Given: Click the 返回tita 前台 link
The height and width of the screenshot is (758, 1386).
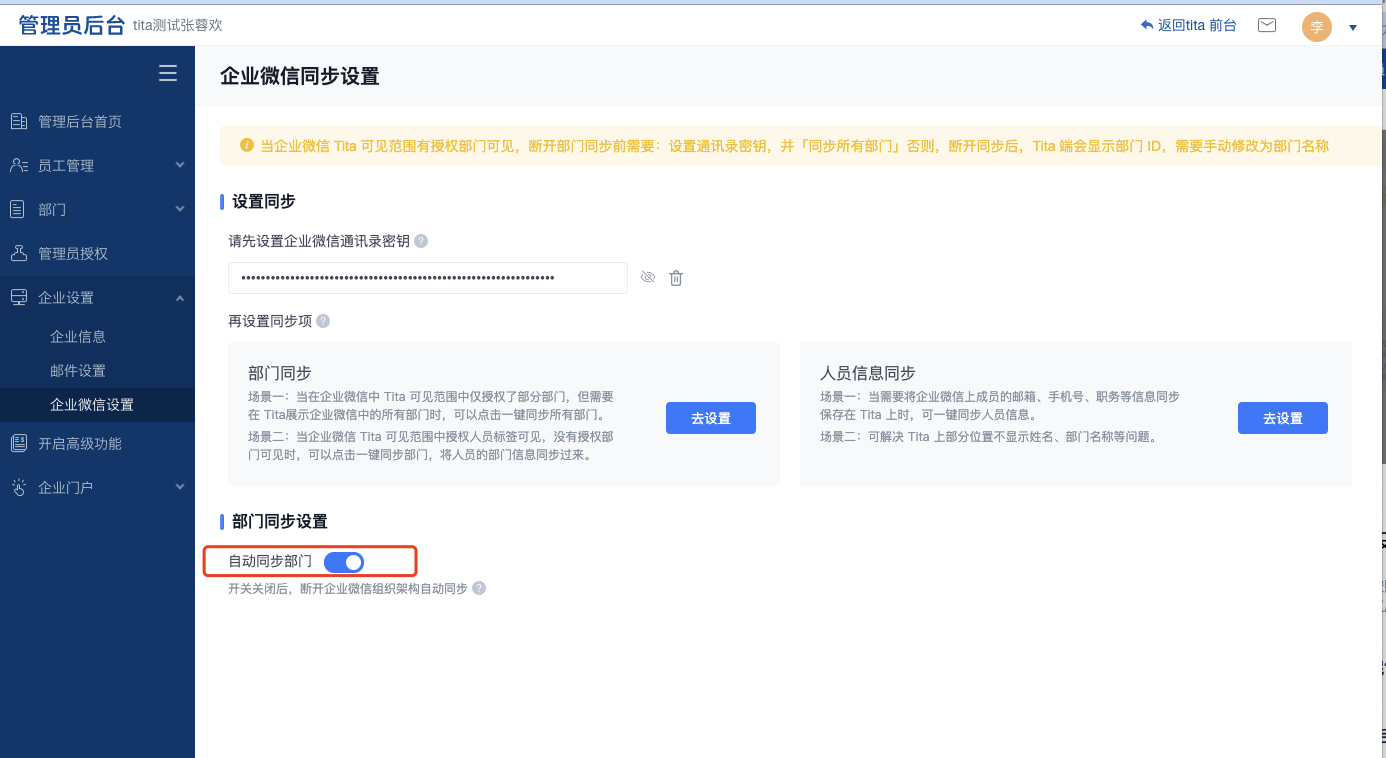Looking at the screenshot, I should [x=1197, y=25].
